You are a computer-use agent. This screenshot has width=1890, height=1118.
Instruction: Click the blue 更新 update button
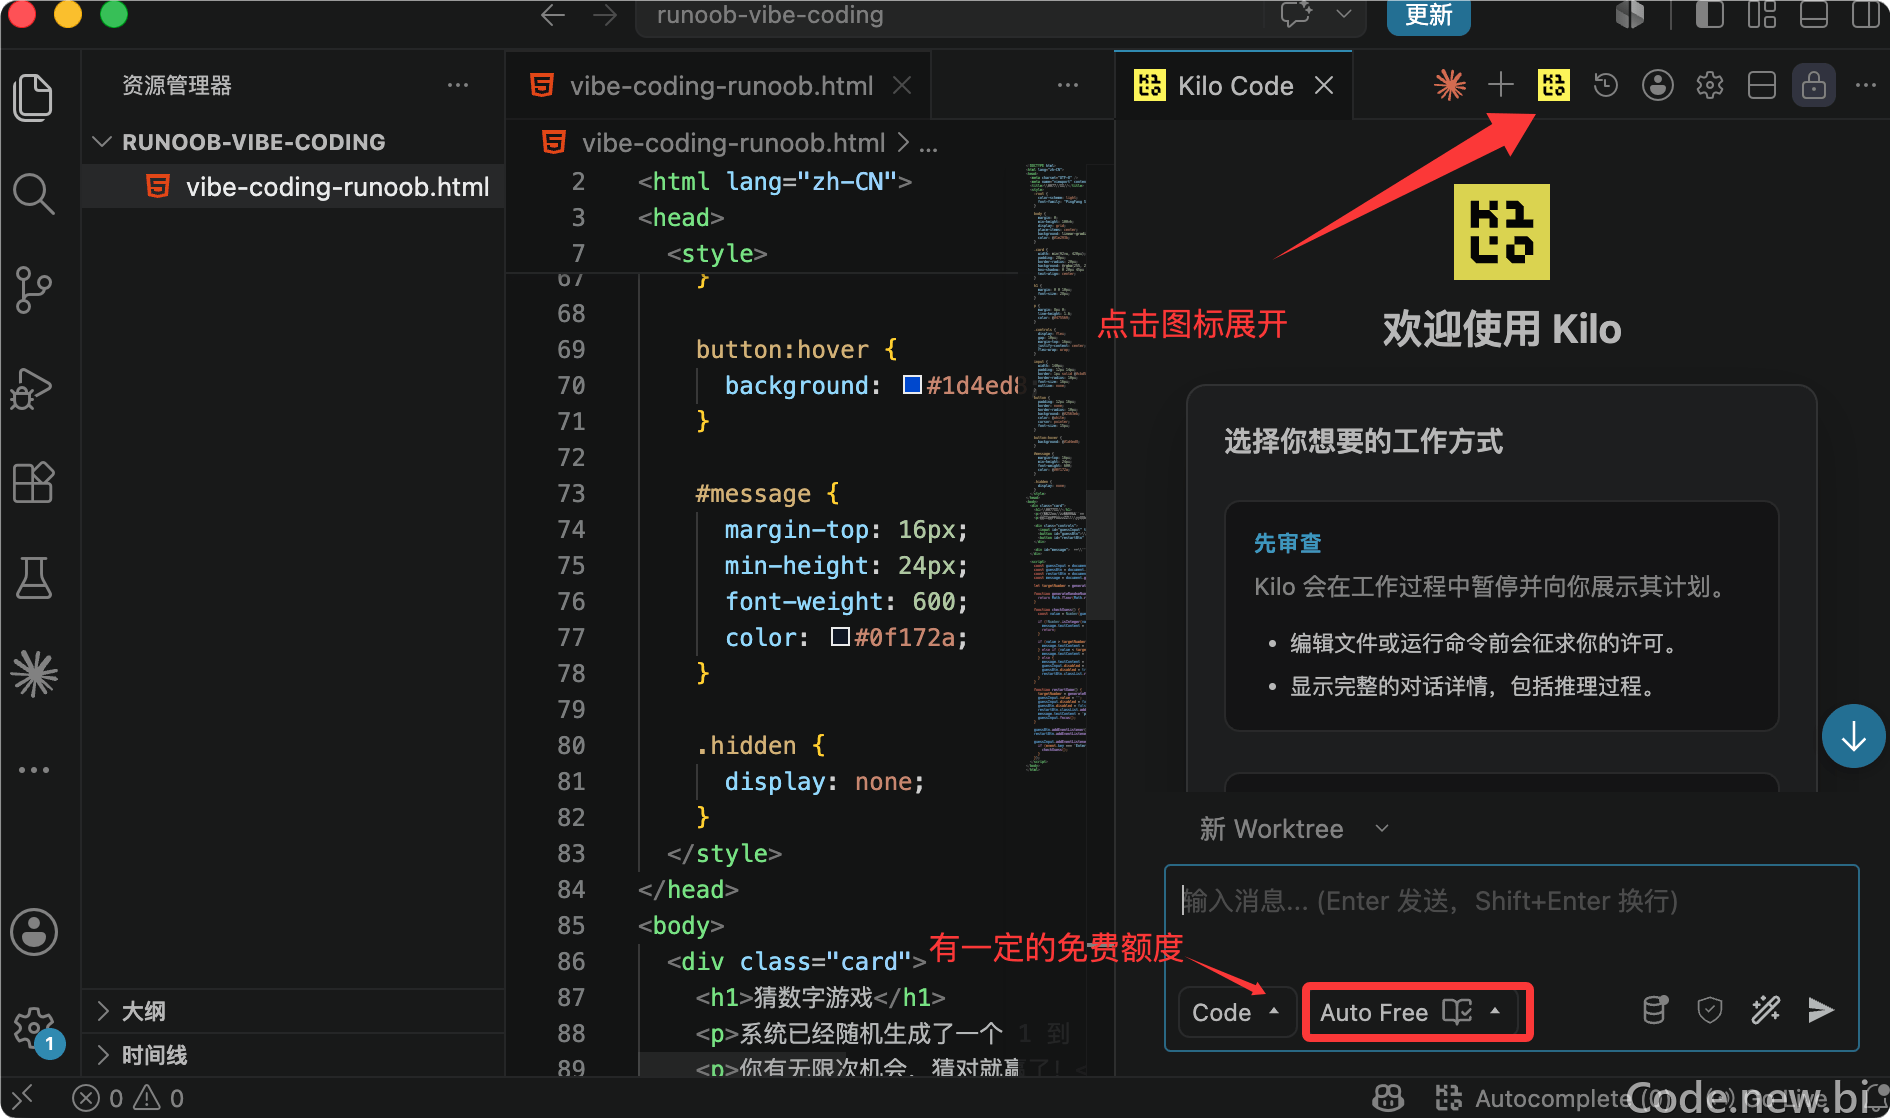(1428, 16)
